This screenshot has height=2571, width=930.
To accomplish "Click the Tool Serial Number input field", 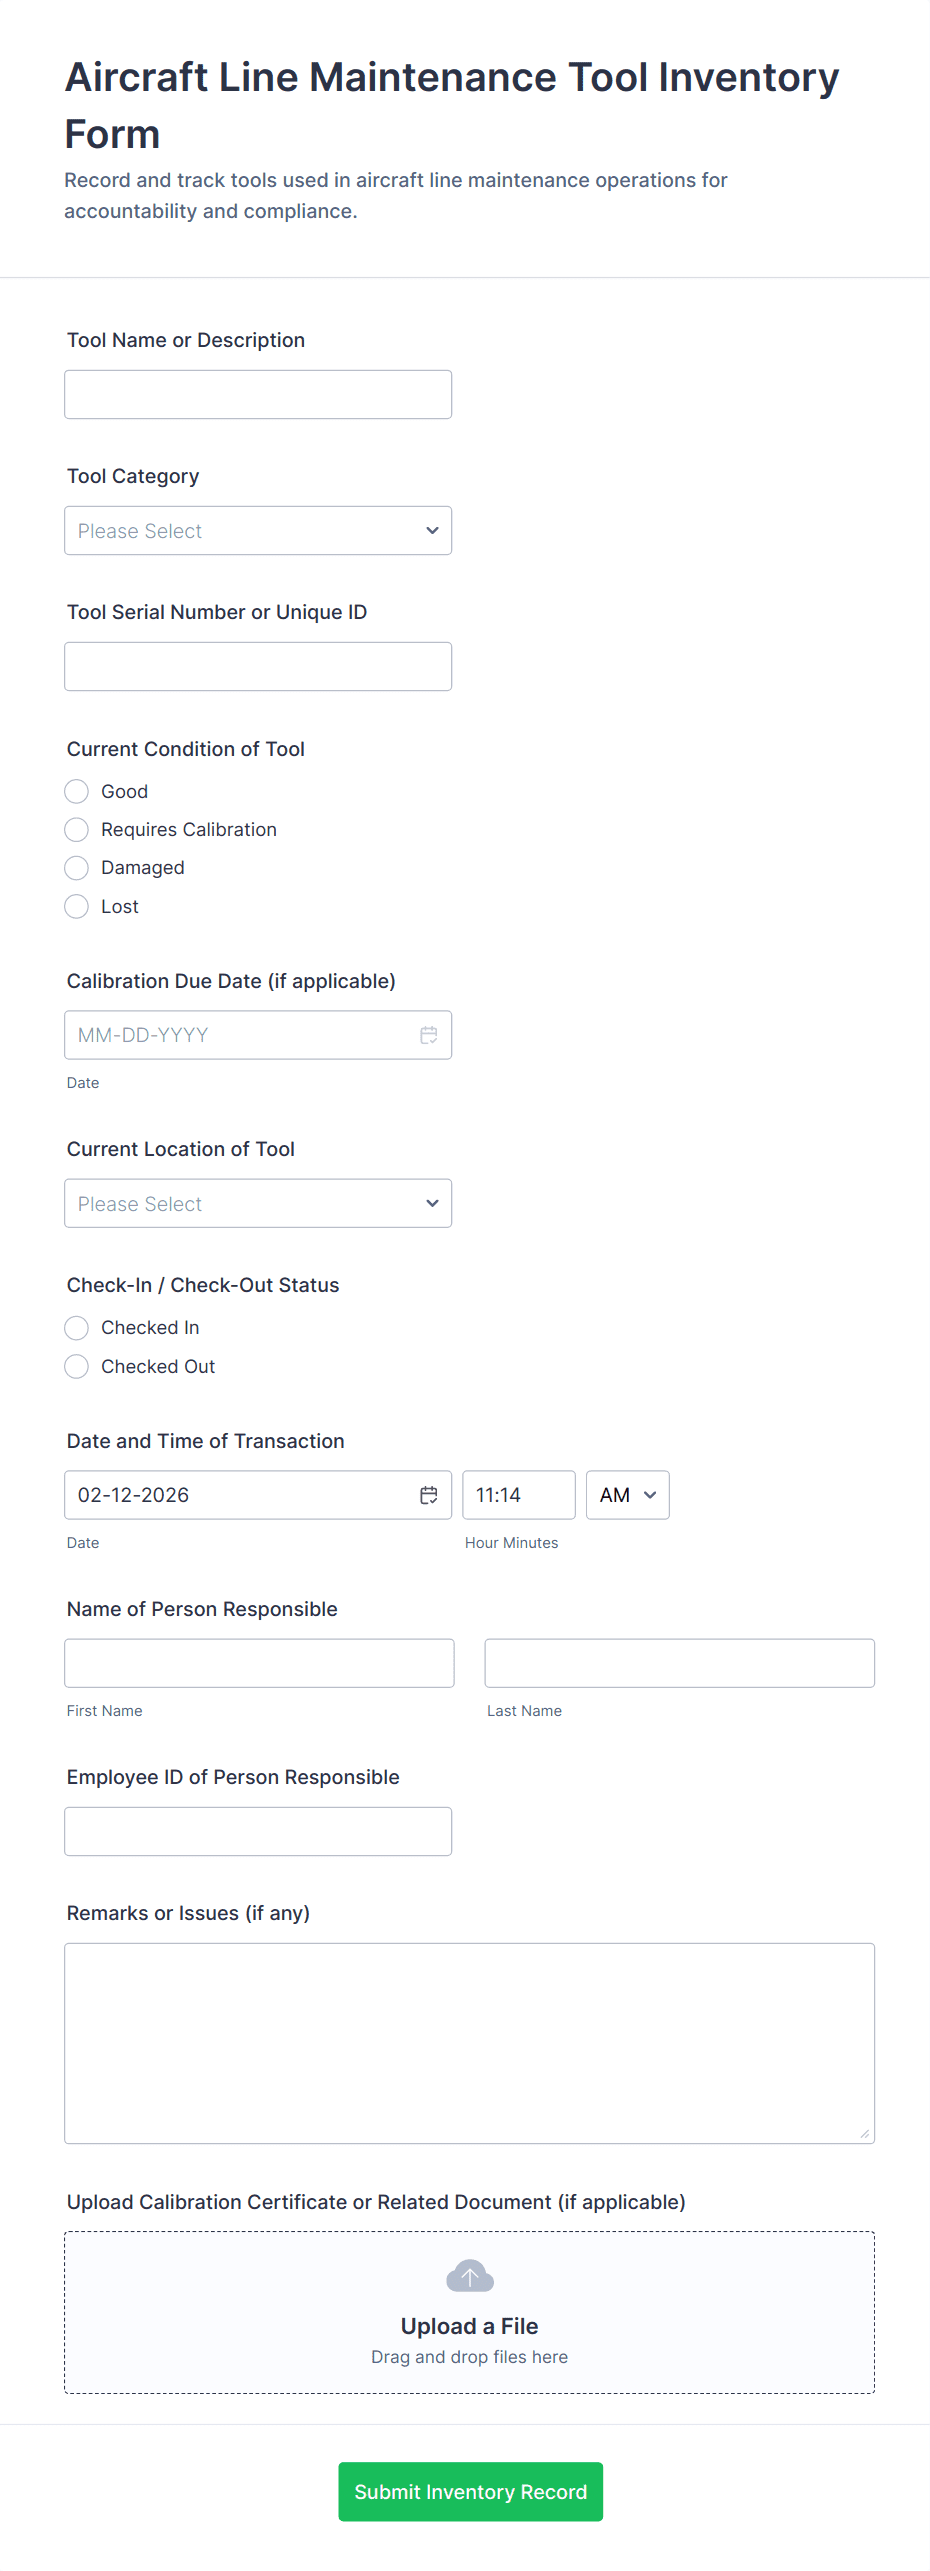I will [x=258, y=667].
